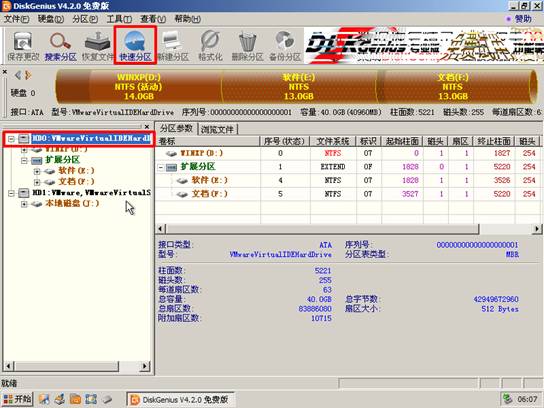
Task: Click the Save Changes (保存更改) toolbar icon
Action: click(23, 46)
